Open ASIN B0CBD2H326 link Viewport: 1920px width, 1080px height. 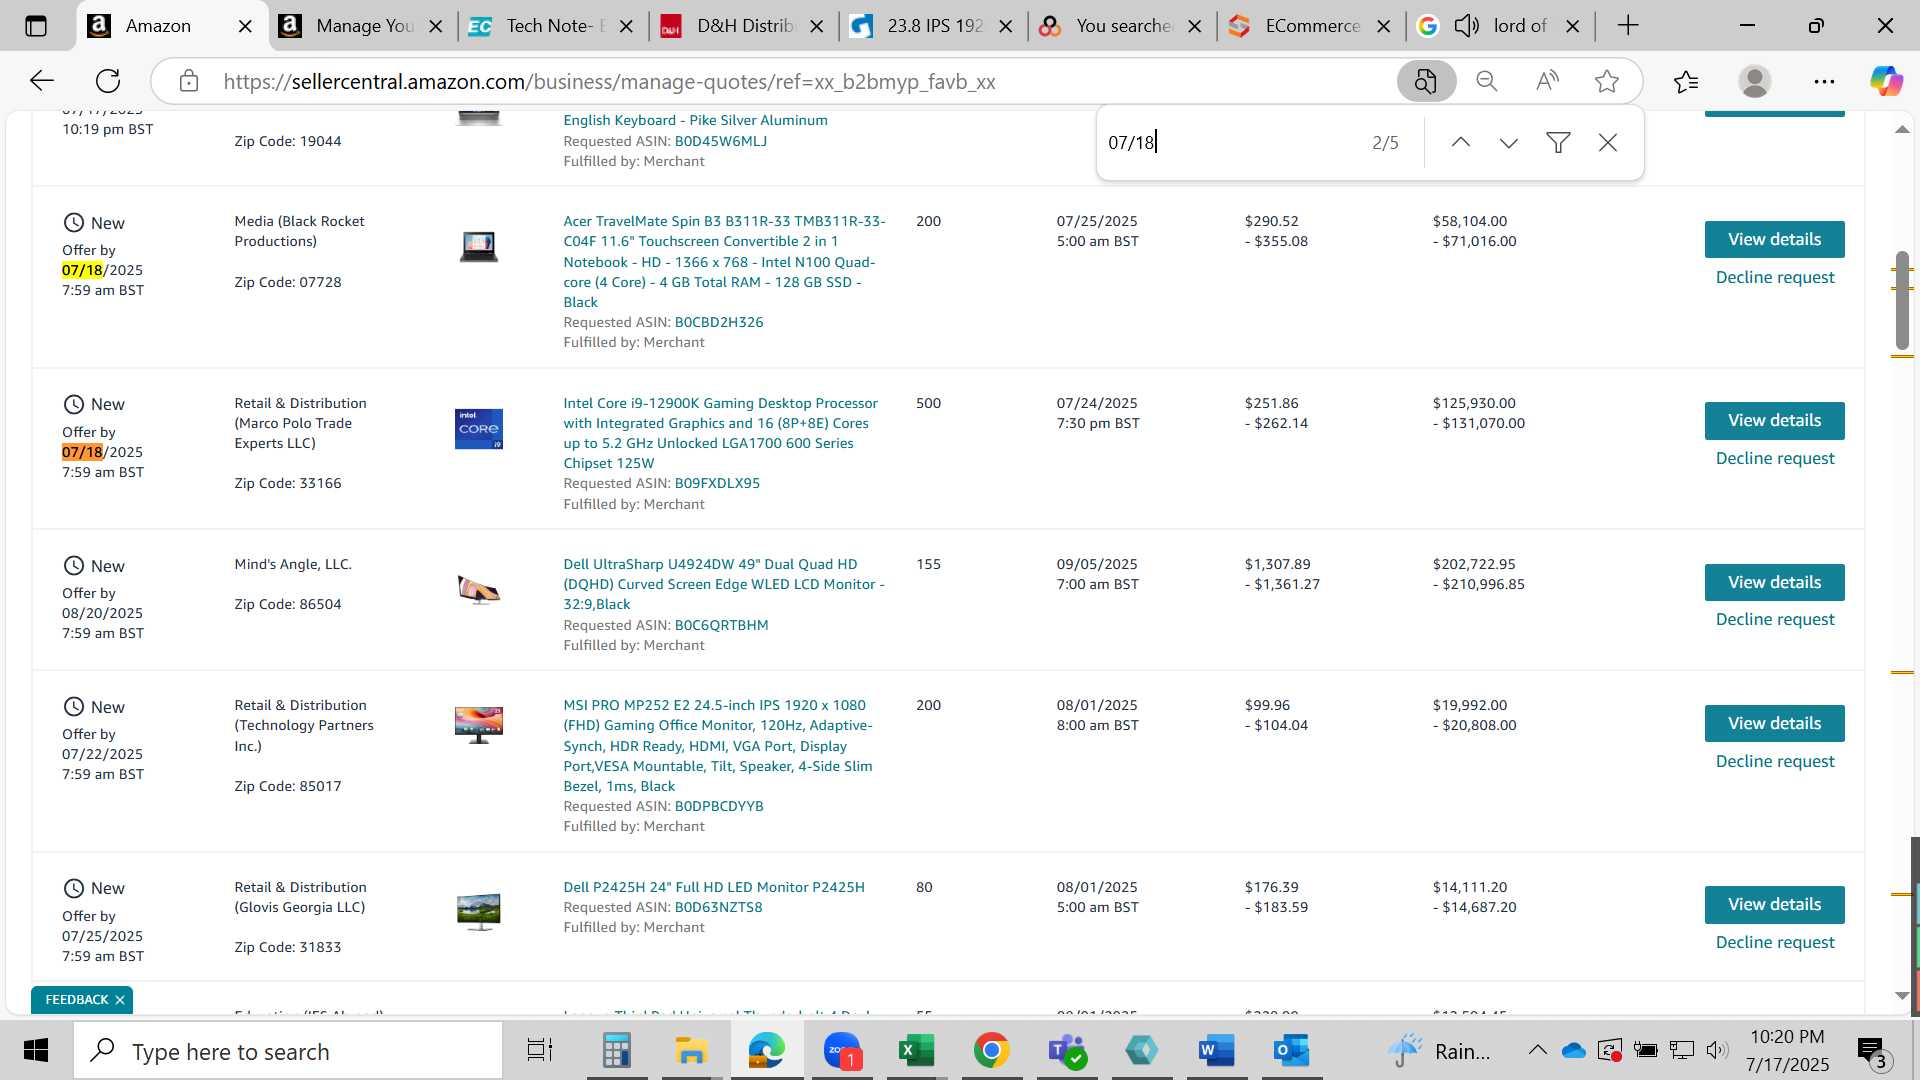coord(718,322)
